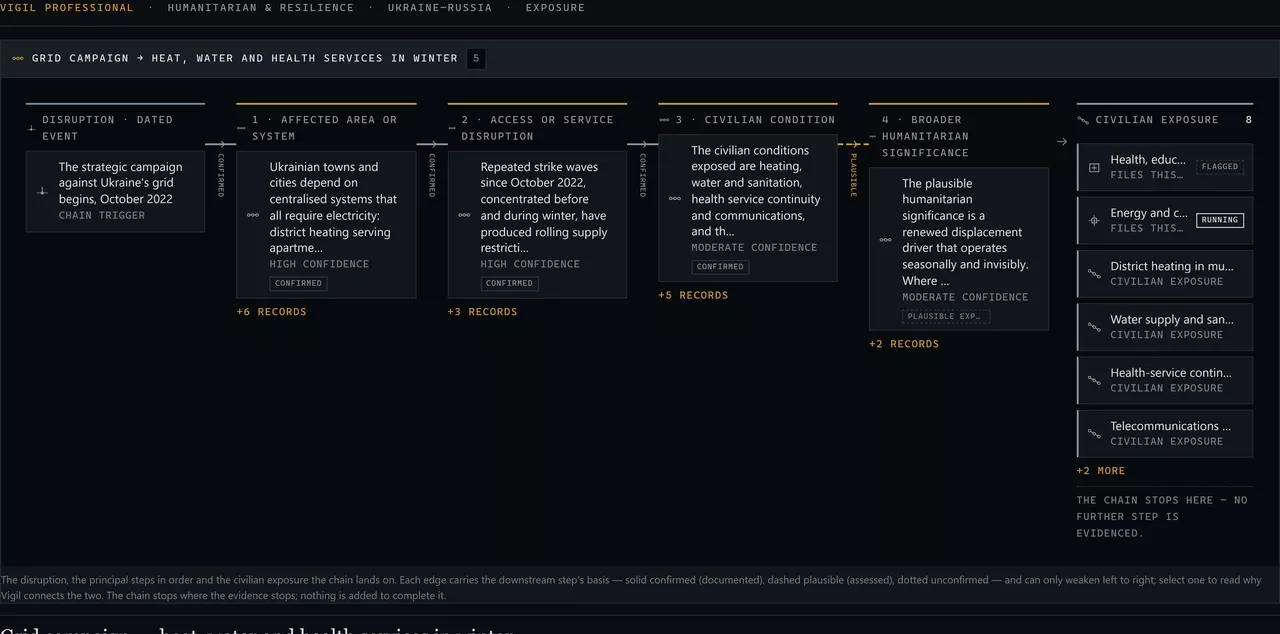Click the plus-box icon on Health, educ... item
The image size is (1280, 634).
click(x=1094, y=167)
